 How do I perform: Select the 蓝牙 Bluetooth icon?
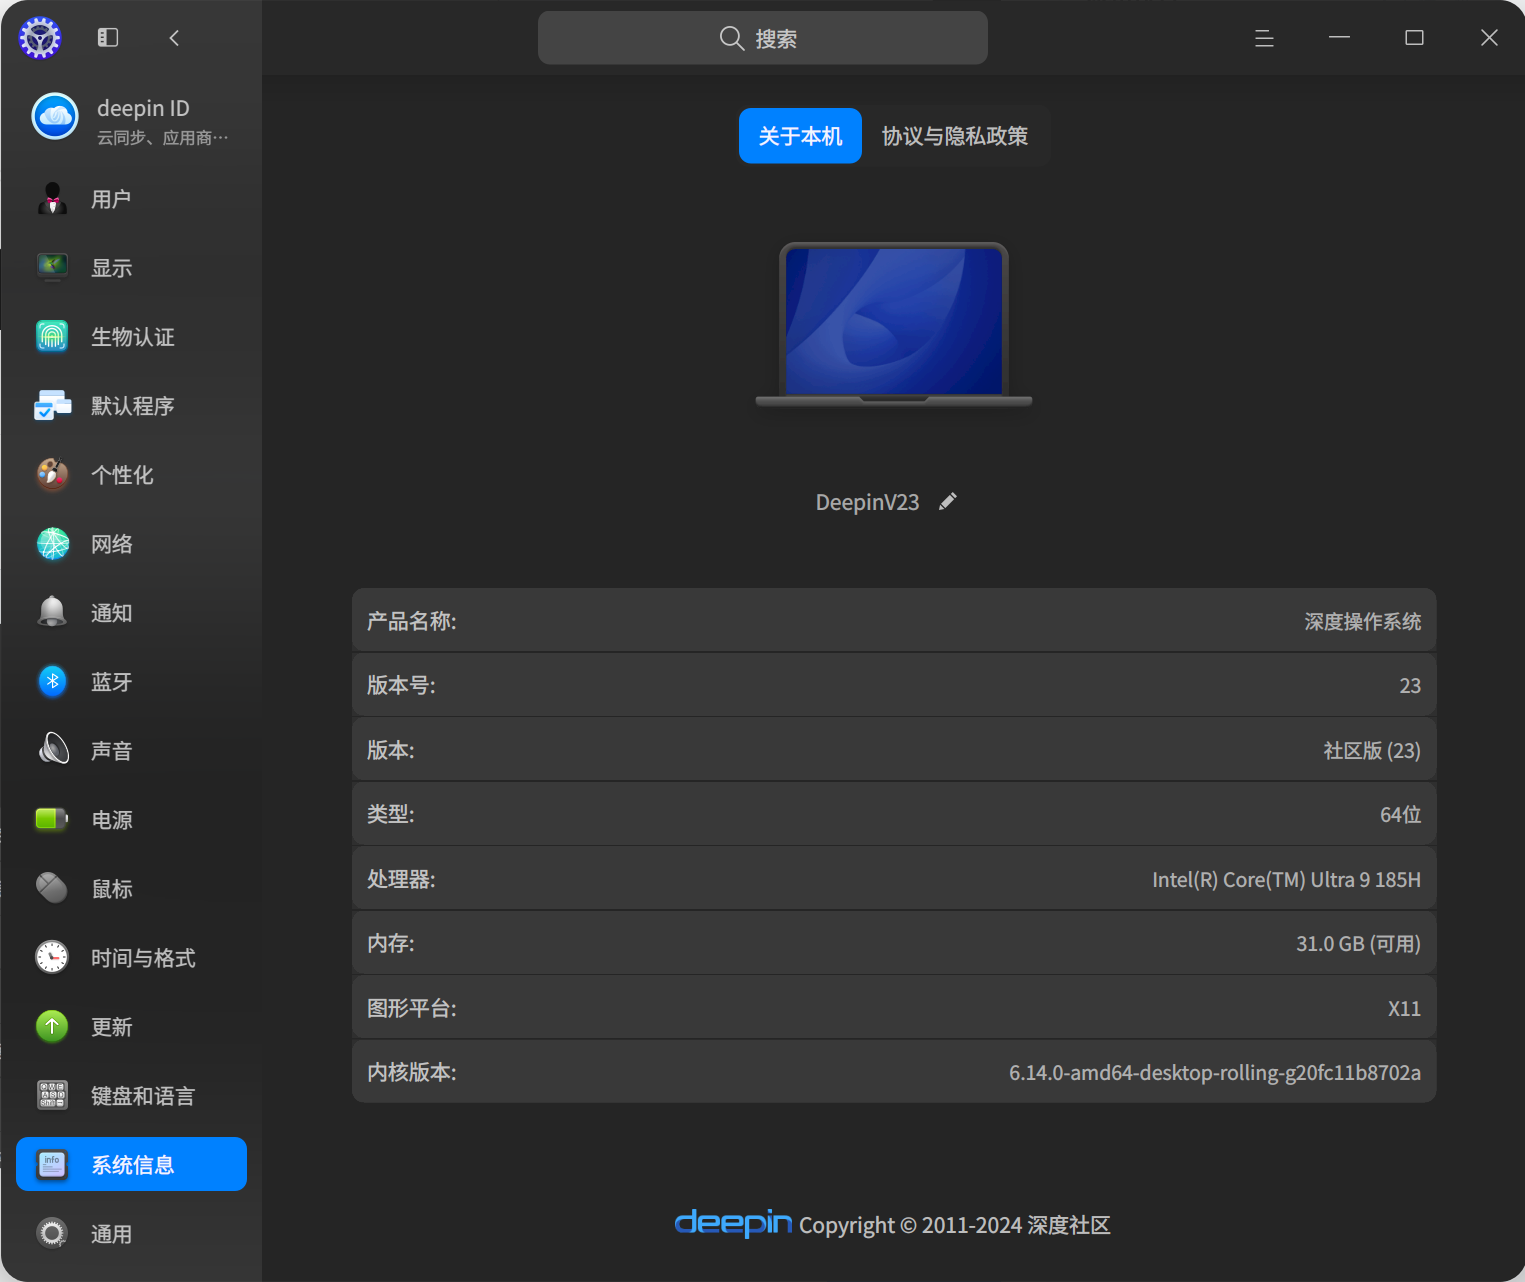click(52, 681)
